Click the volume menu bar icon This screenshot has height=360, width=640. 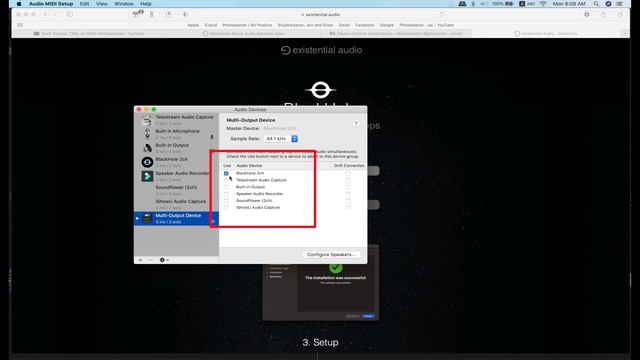pos(484,4)
